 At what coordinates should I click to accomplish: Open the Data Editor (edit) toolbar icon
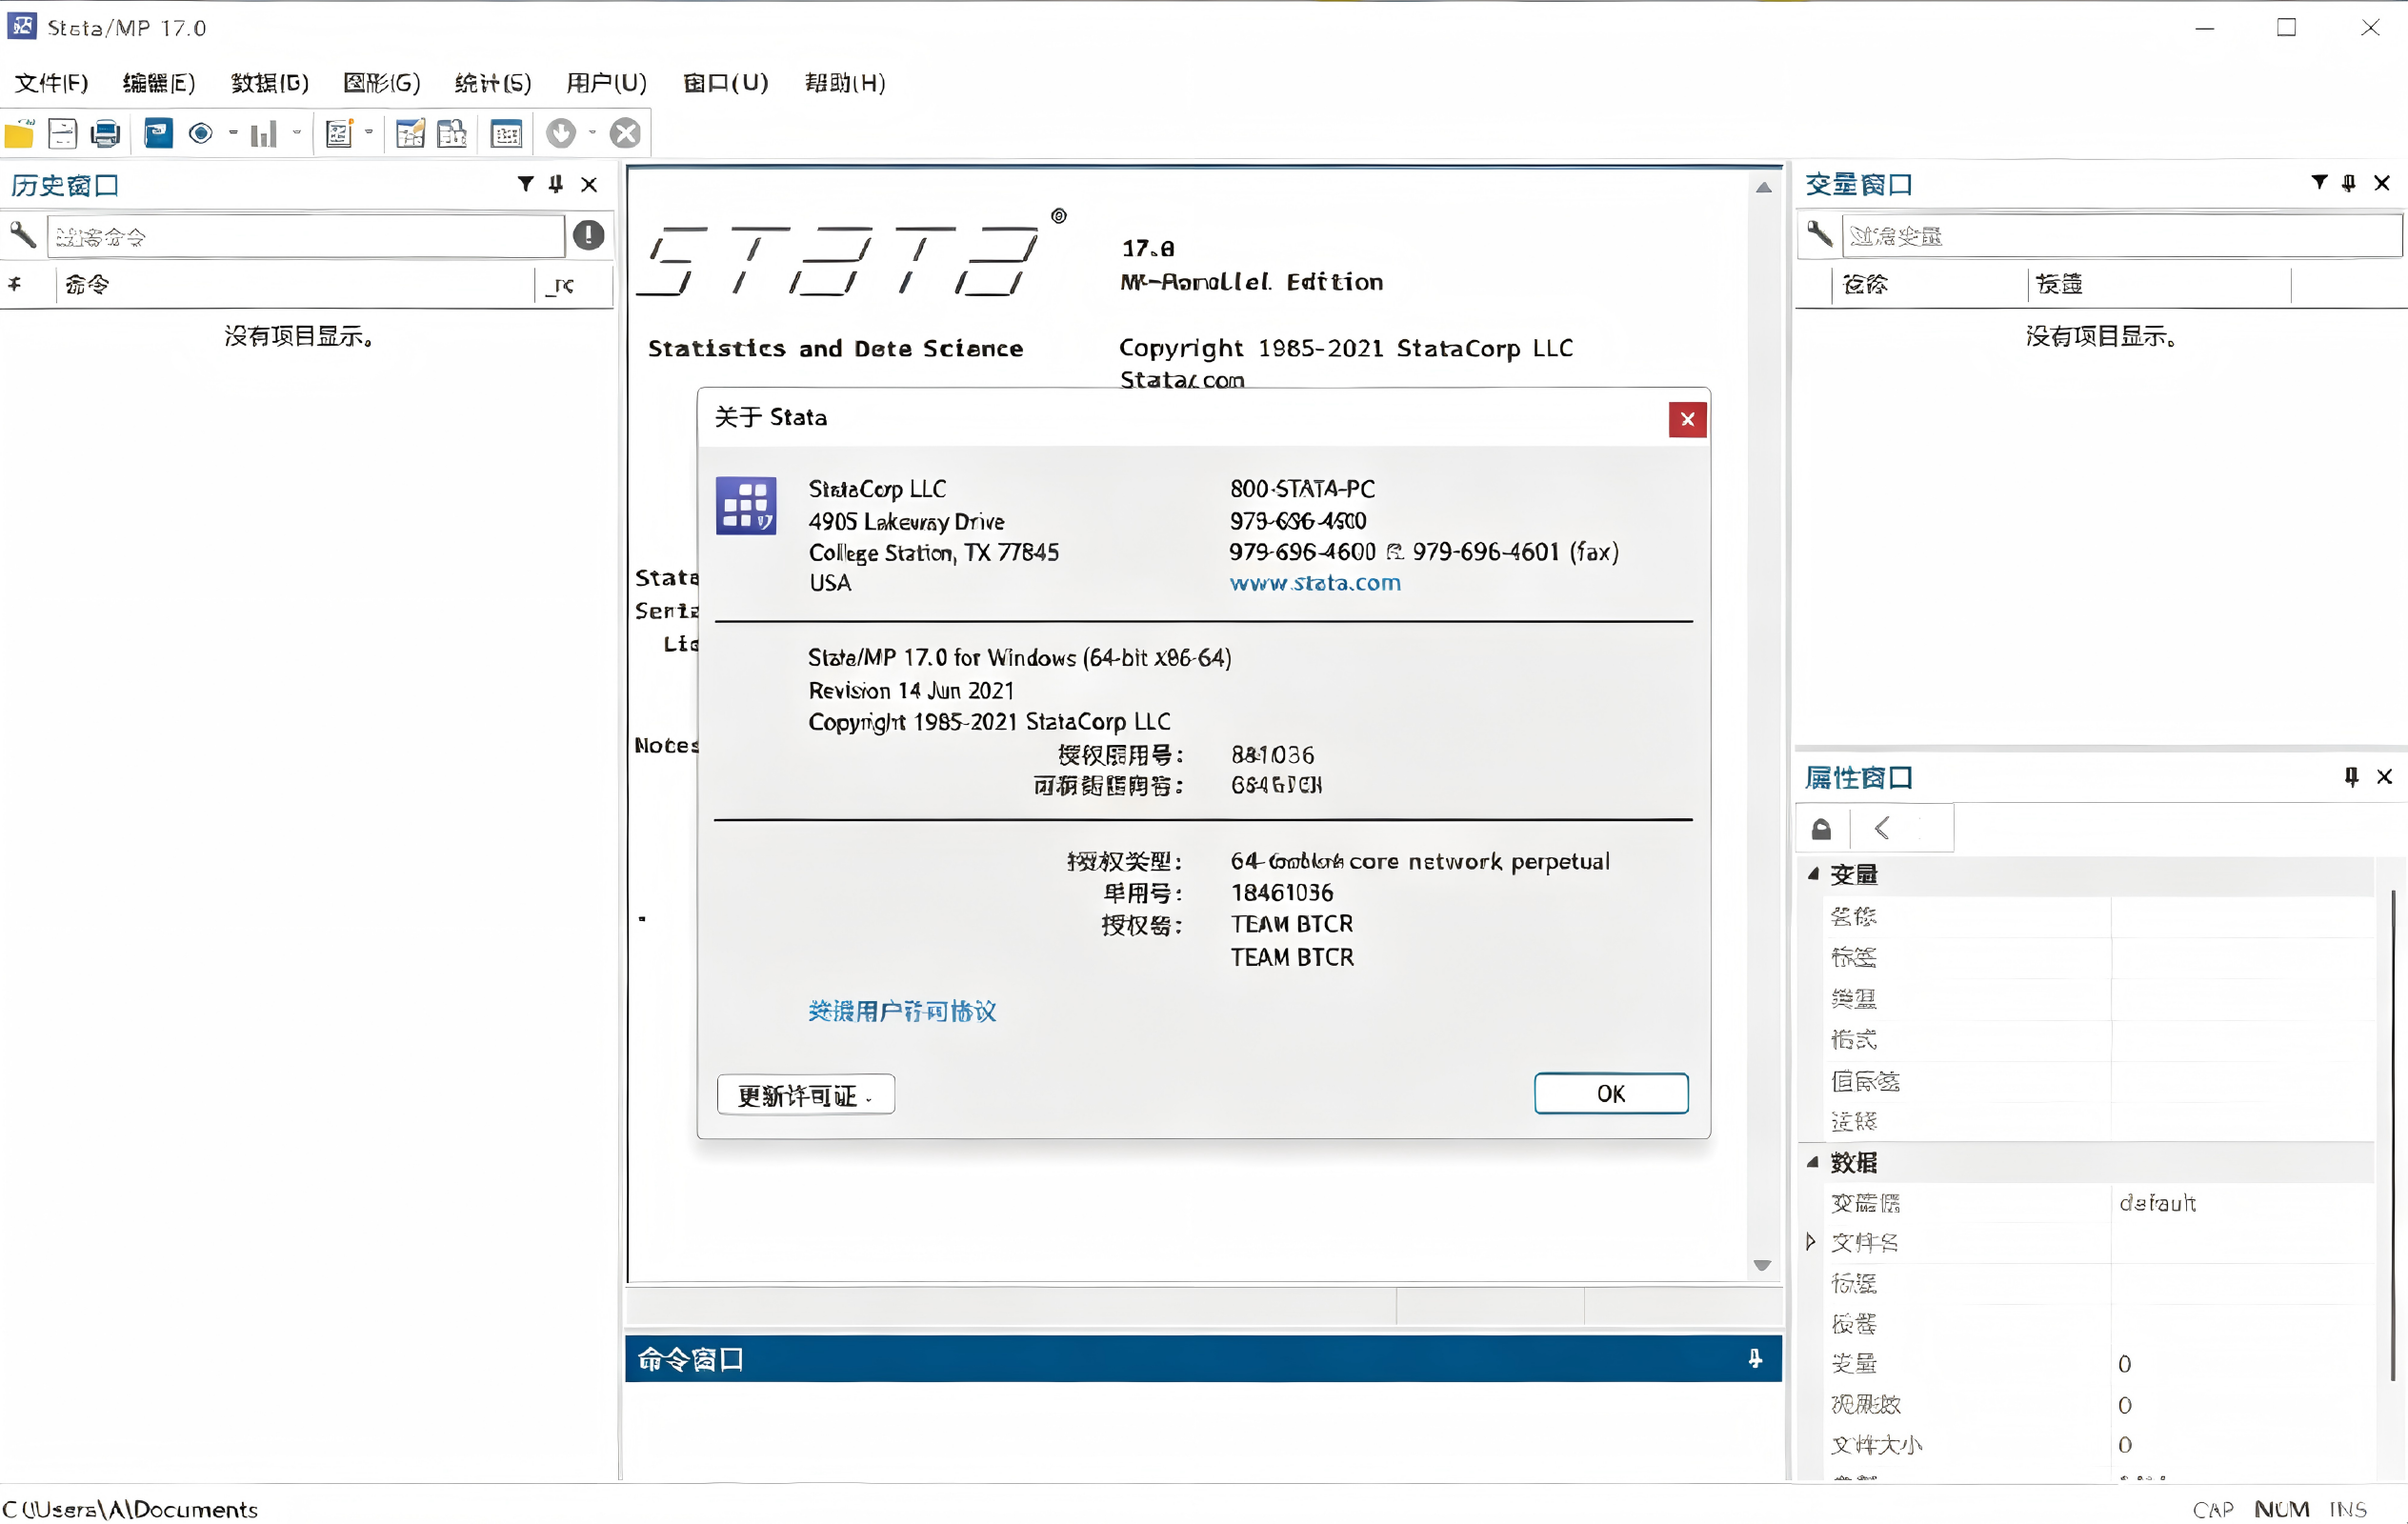pos(410,134)
